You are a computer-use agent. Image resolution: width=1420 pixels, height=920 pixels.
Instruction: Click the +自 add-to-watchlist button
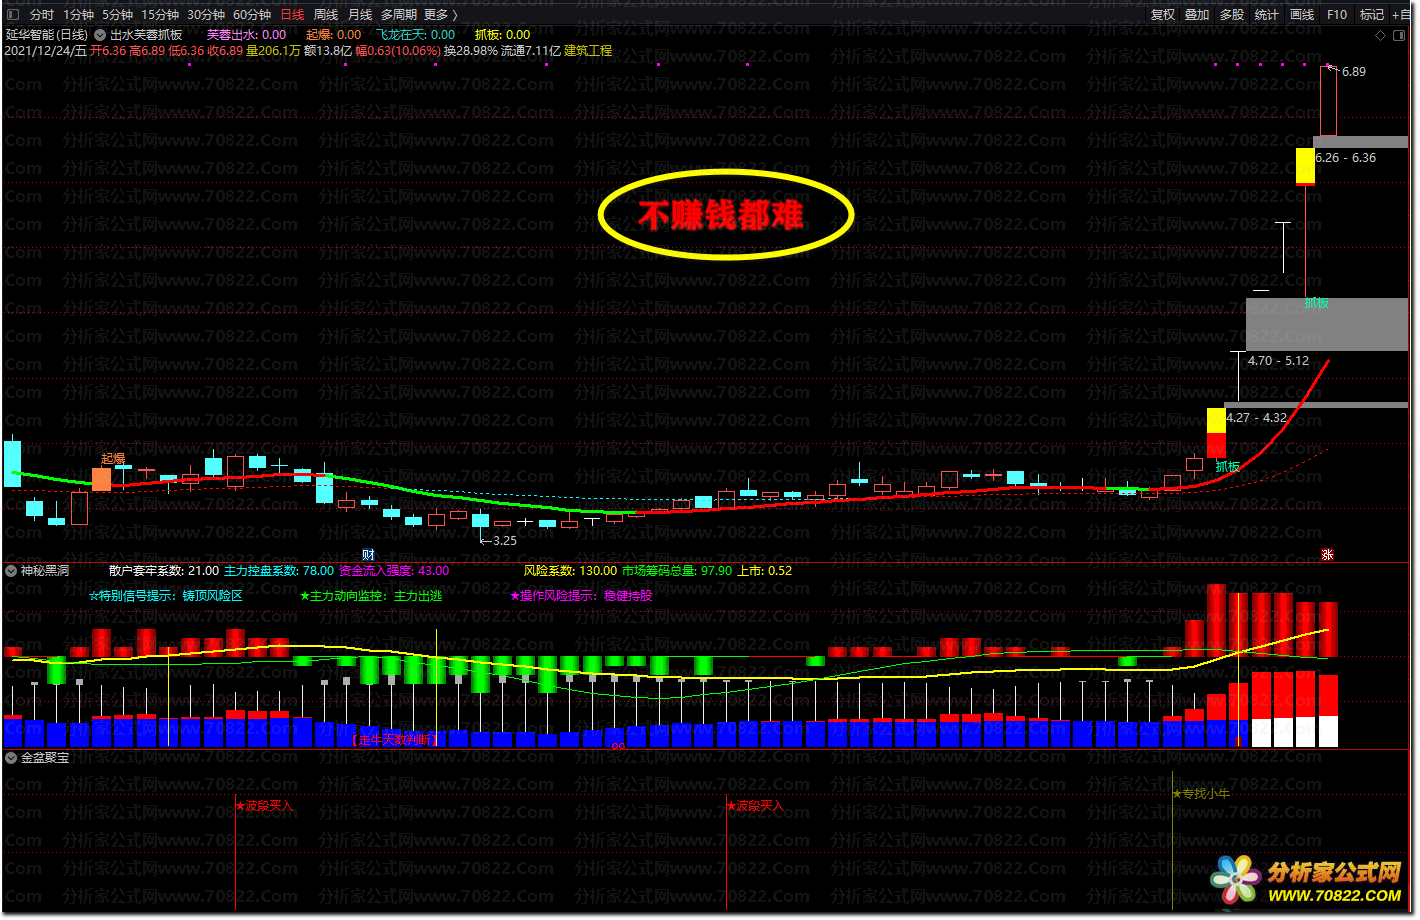1401,15
